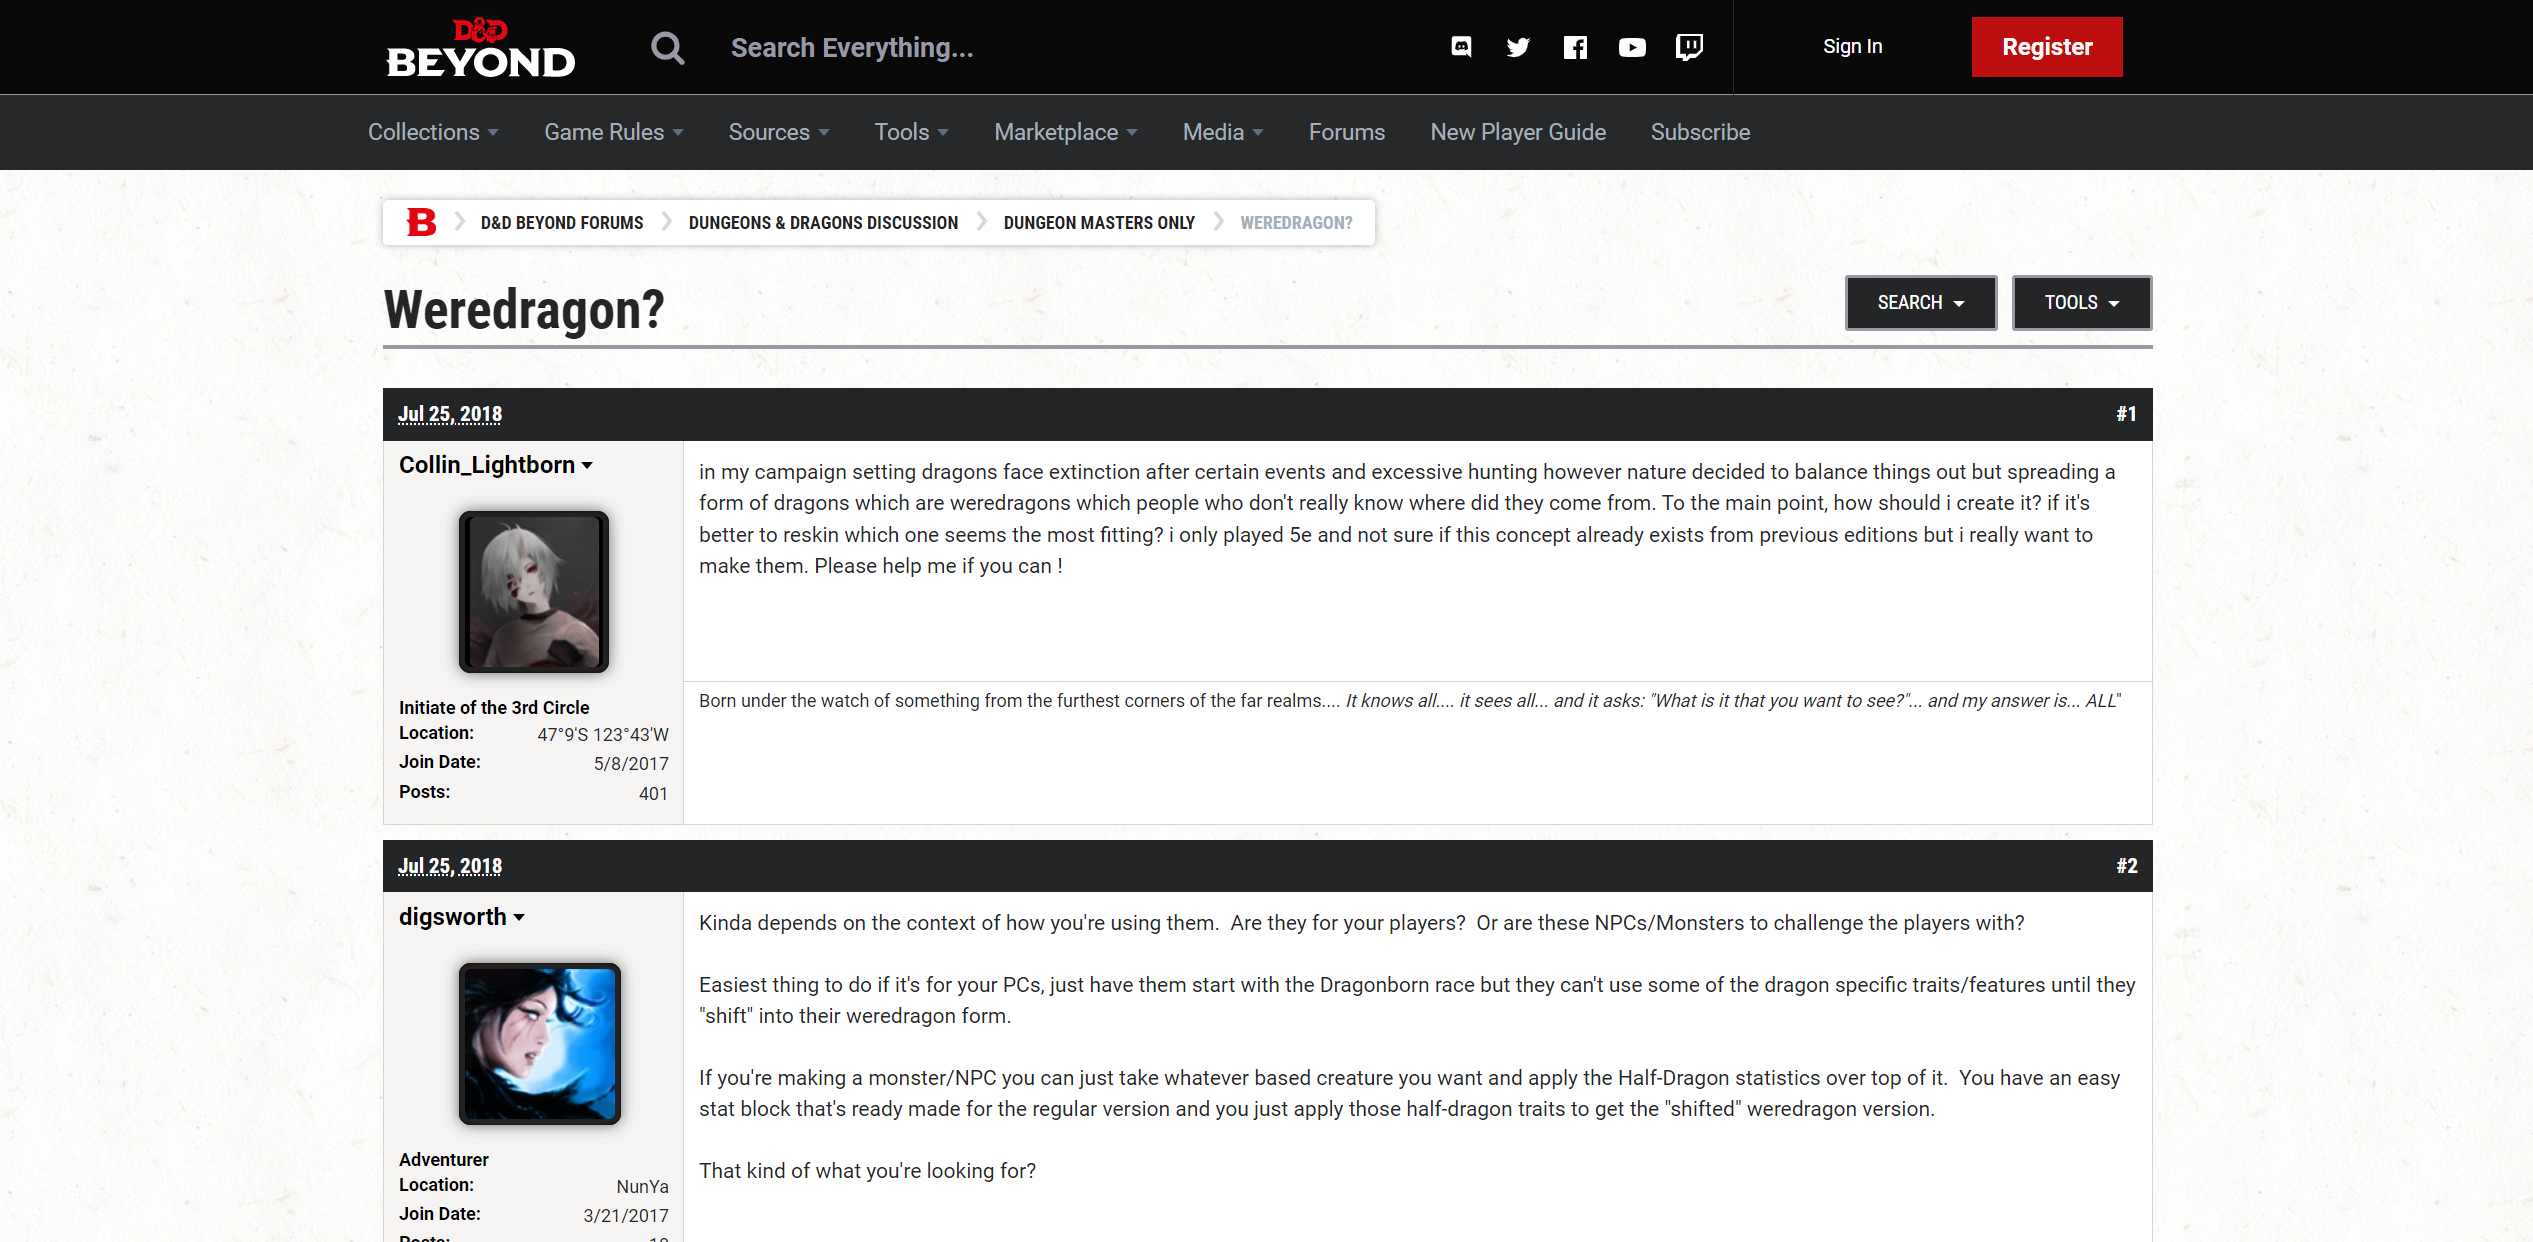Go to Forums in the navigation
This screenshot has height=1242, width=2533.
[1346, 132]
